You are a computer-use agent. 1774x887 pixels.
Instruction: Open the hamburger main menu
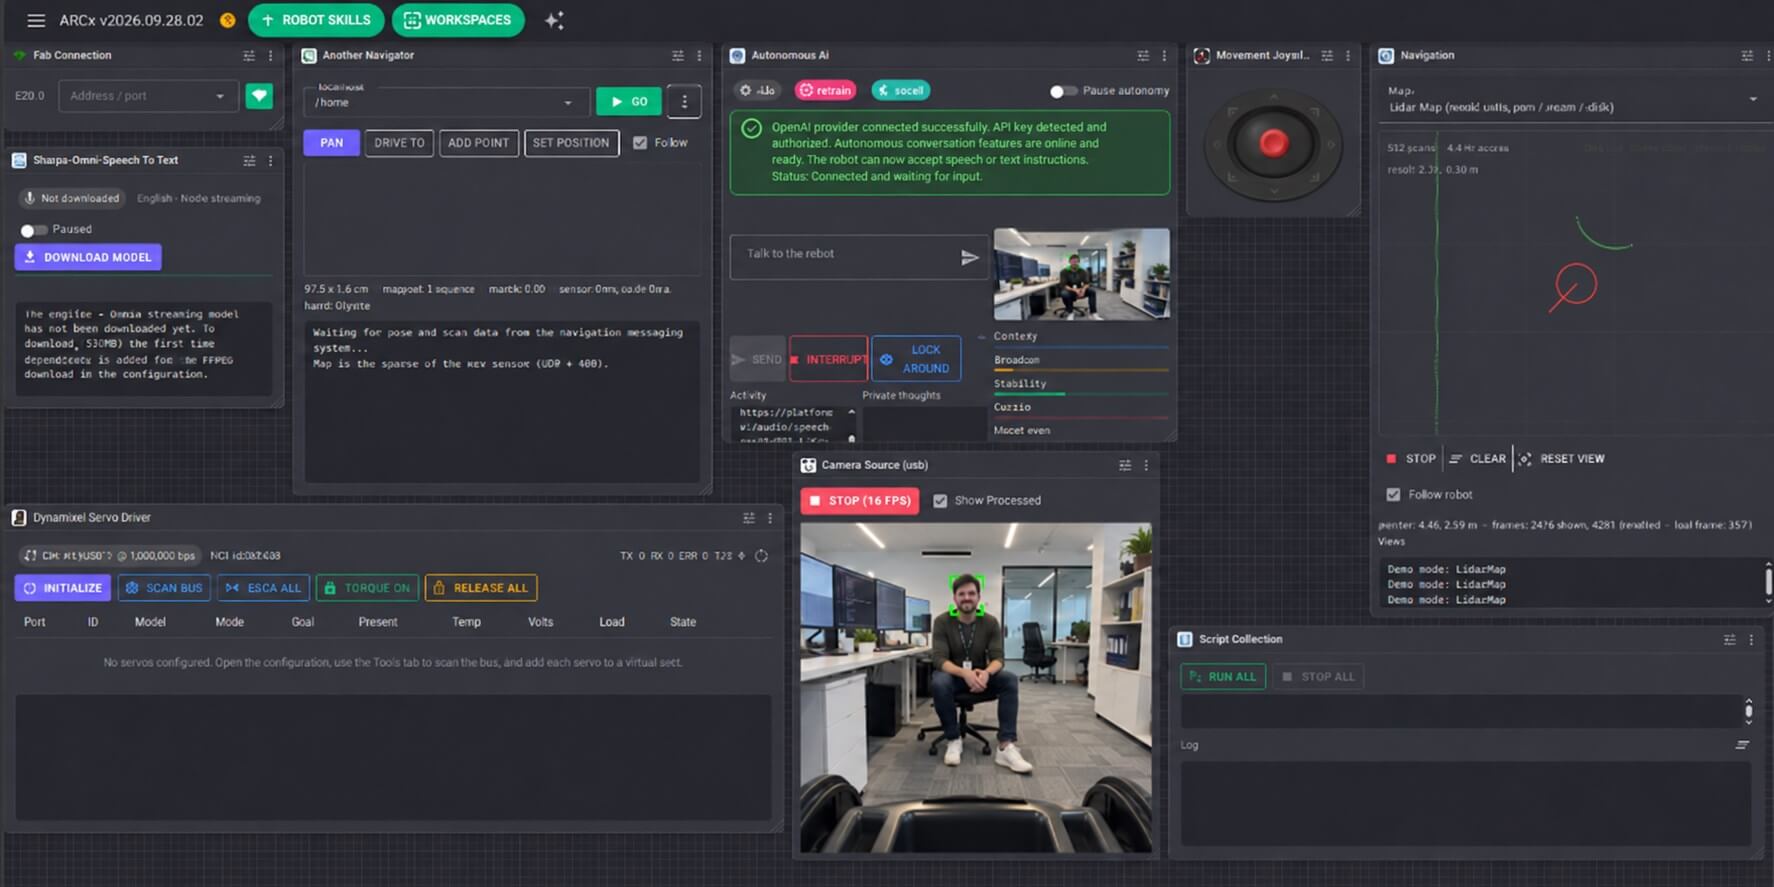coord(36,20)
